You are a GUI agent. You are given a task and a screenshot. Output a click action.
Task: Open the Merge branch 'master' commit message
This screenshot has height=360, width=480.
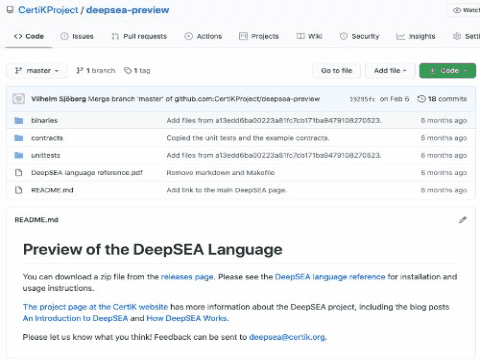[204, 99]
